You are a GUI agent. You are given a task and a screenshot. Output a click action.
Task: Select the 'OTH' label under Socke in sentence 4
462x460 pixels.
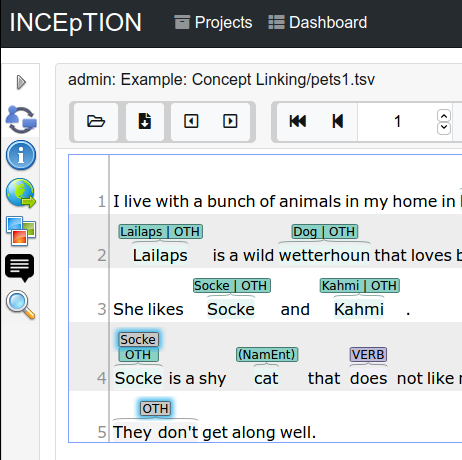138,355
